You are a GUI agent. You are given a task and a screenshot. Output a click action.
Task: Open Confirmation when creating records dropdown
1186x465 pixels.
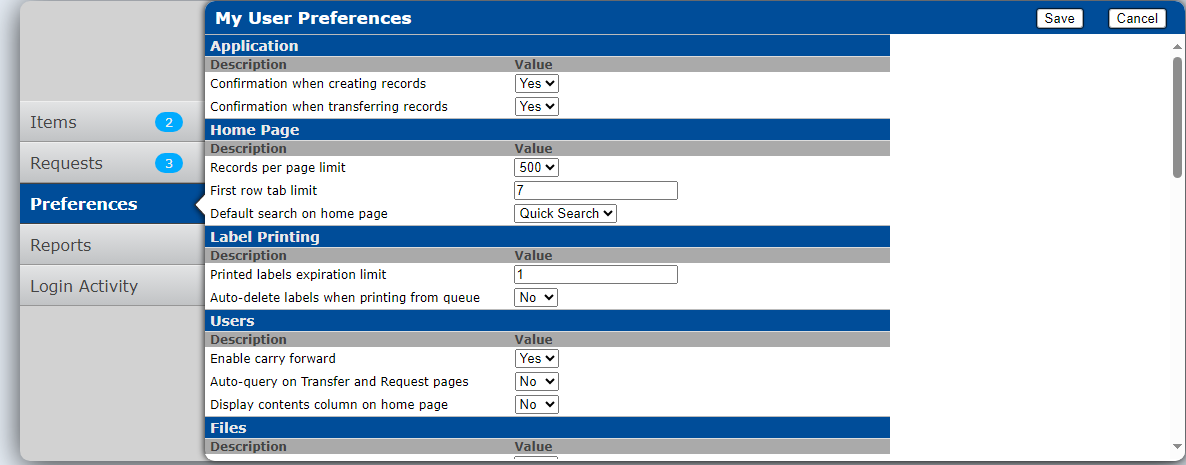(x=537, y=84)
